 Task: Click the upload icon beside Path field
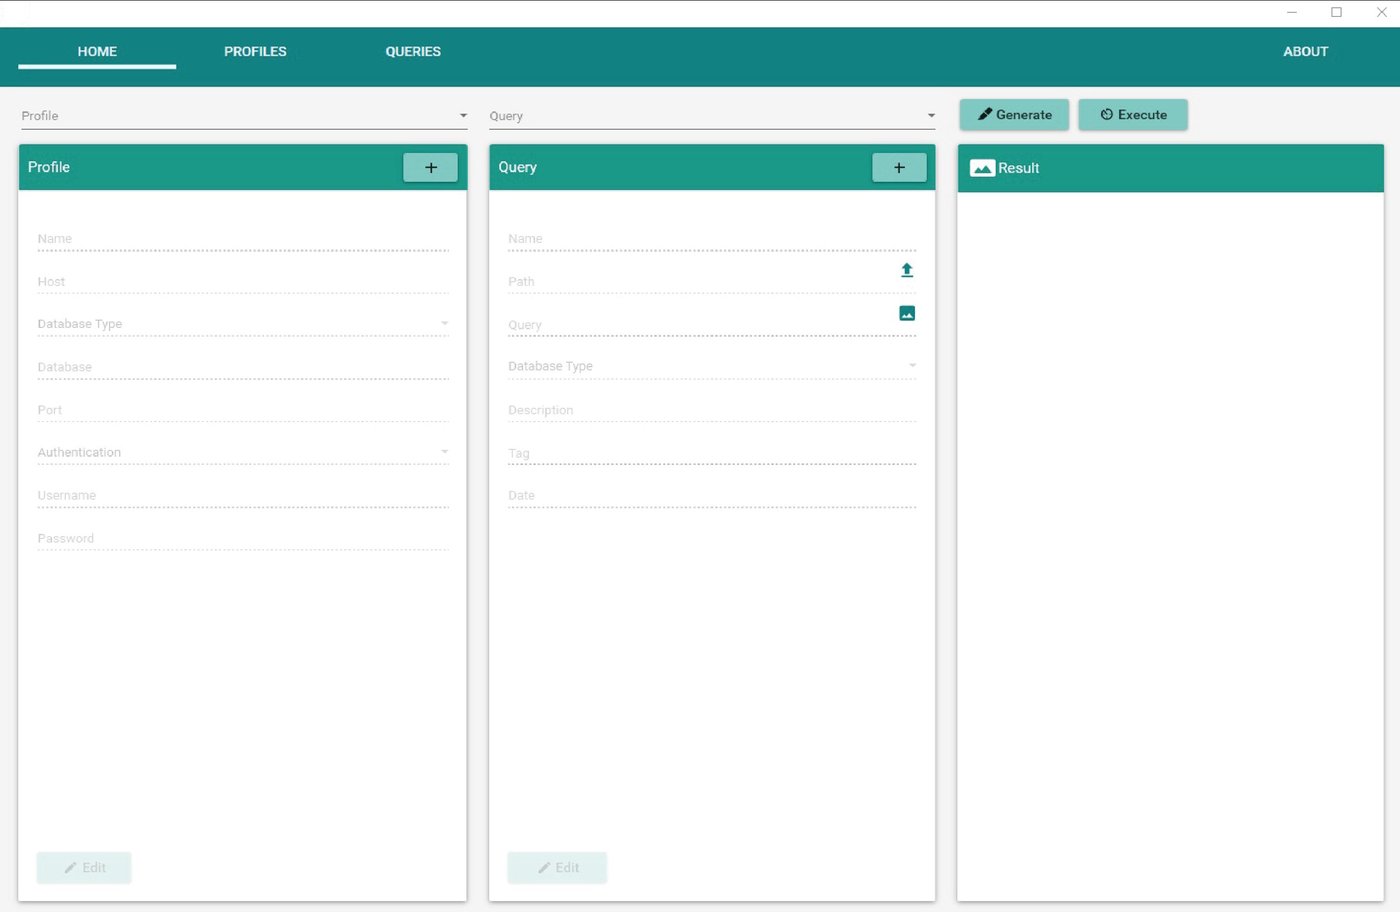tap(906, 270)
